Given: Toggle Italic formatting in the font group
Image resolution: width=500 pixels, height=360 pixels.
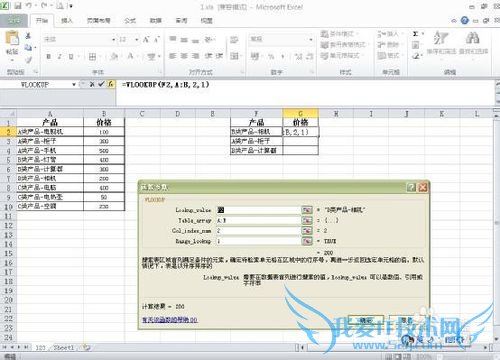Looking at the screenshot, I should (x=60, y=57).
